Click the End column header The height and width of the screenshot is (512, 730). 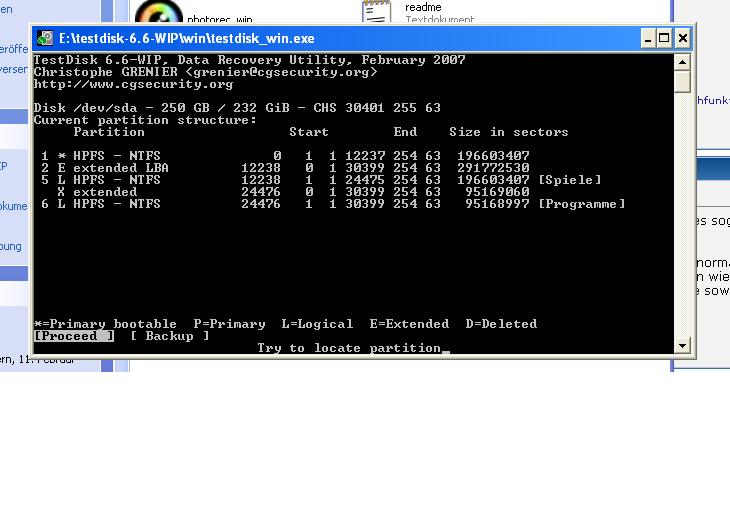click(x=405, y=132)
